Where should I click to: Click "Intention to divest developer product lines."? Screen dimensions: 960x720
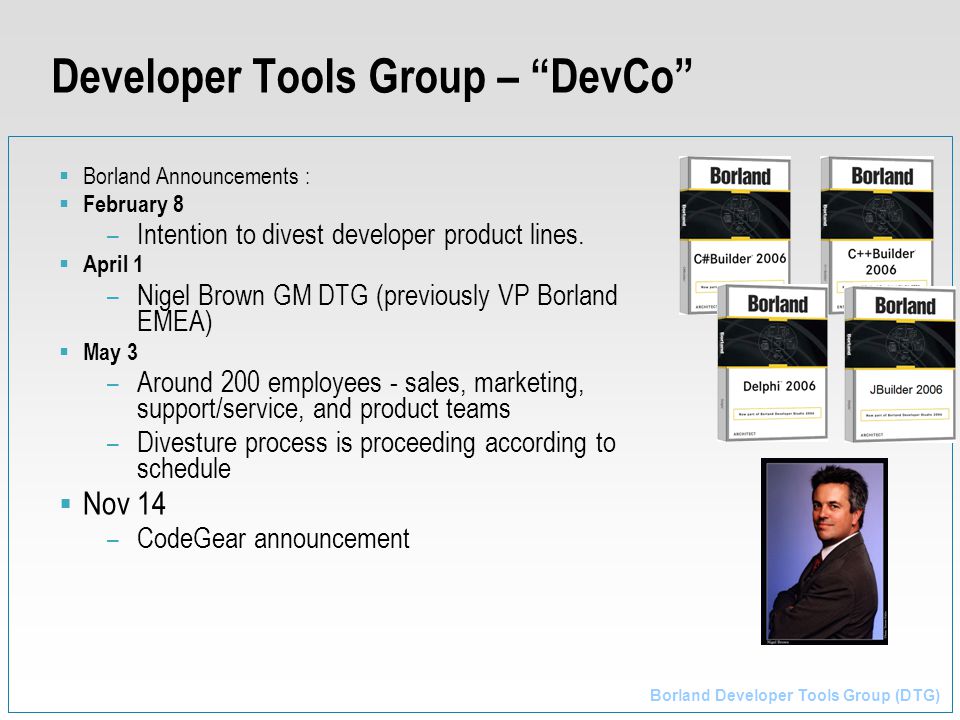tap(360, 234)
